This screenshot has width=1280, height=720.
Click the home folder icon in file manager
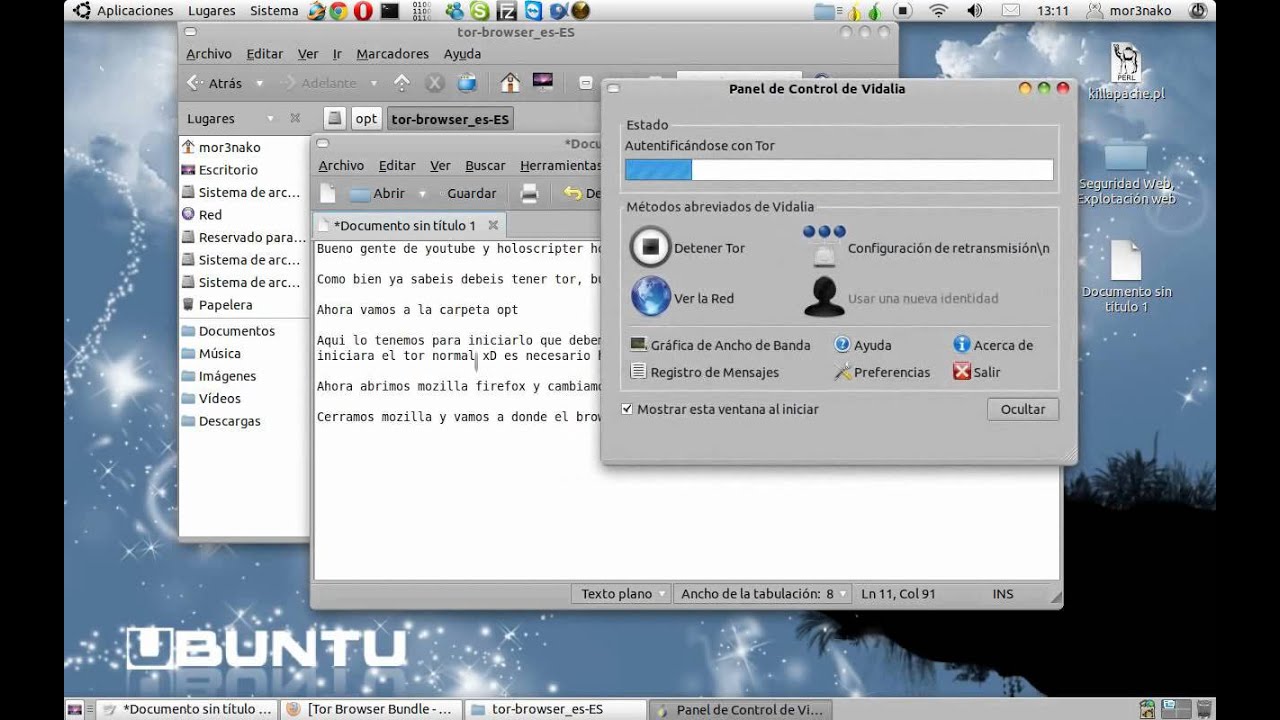click(x=510, y=83)
